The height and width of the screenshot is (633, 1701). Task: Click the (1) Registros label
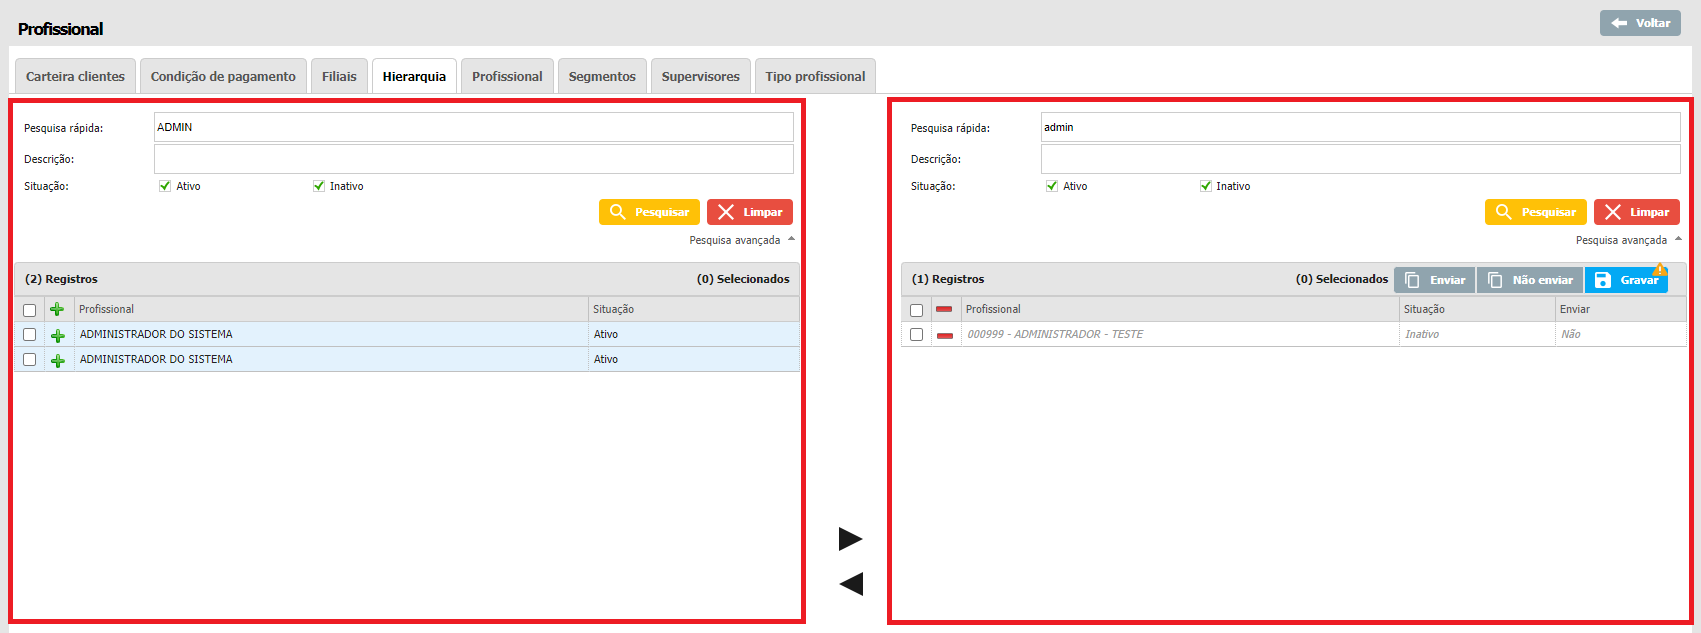[x=948, y=280]
